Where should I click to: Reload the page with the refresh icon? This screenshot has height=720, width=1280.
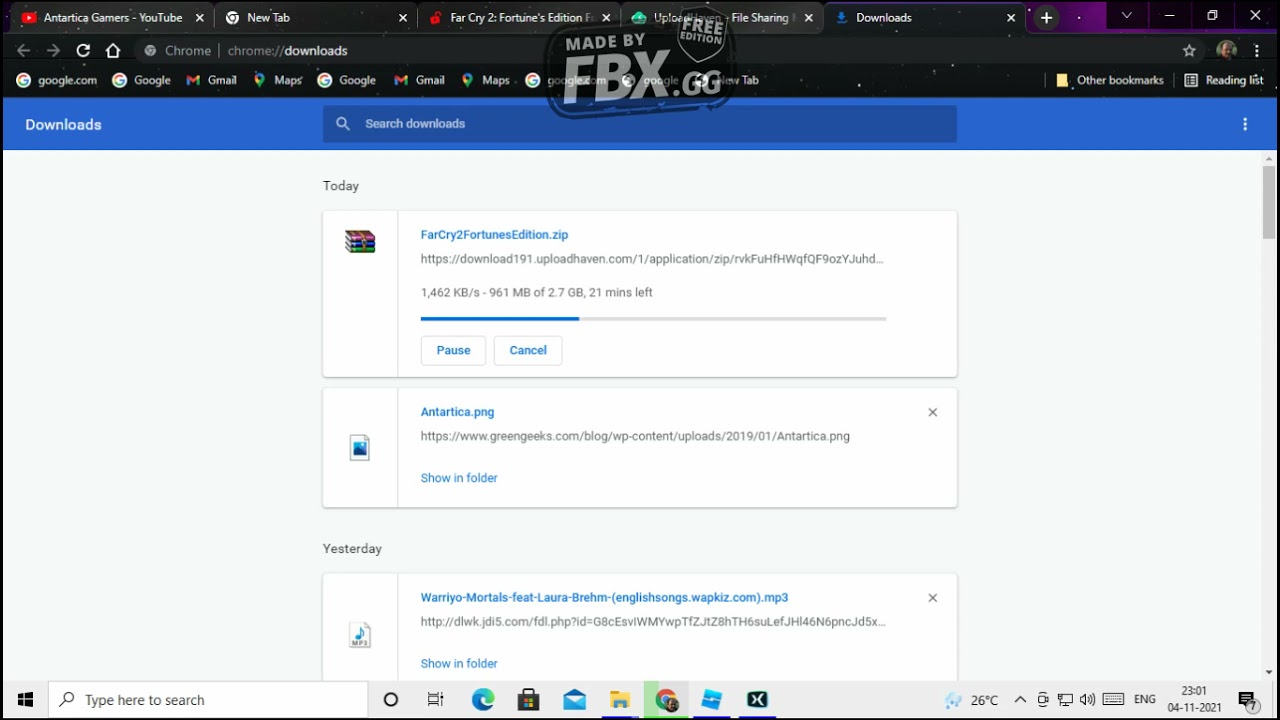pos(83,50)
